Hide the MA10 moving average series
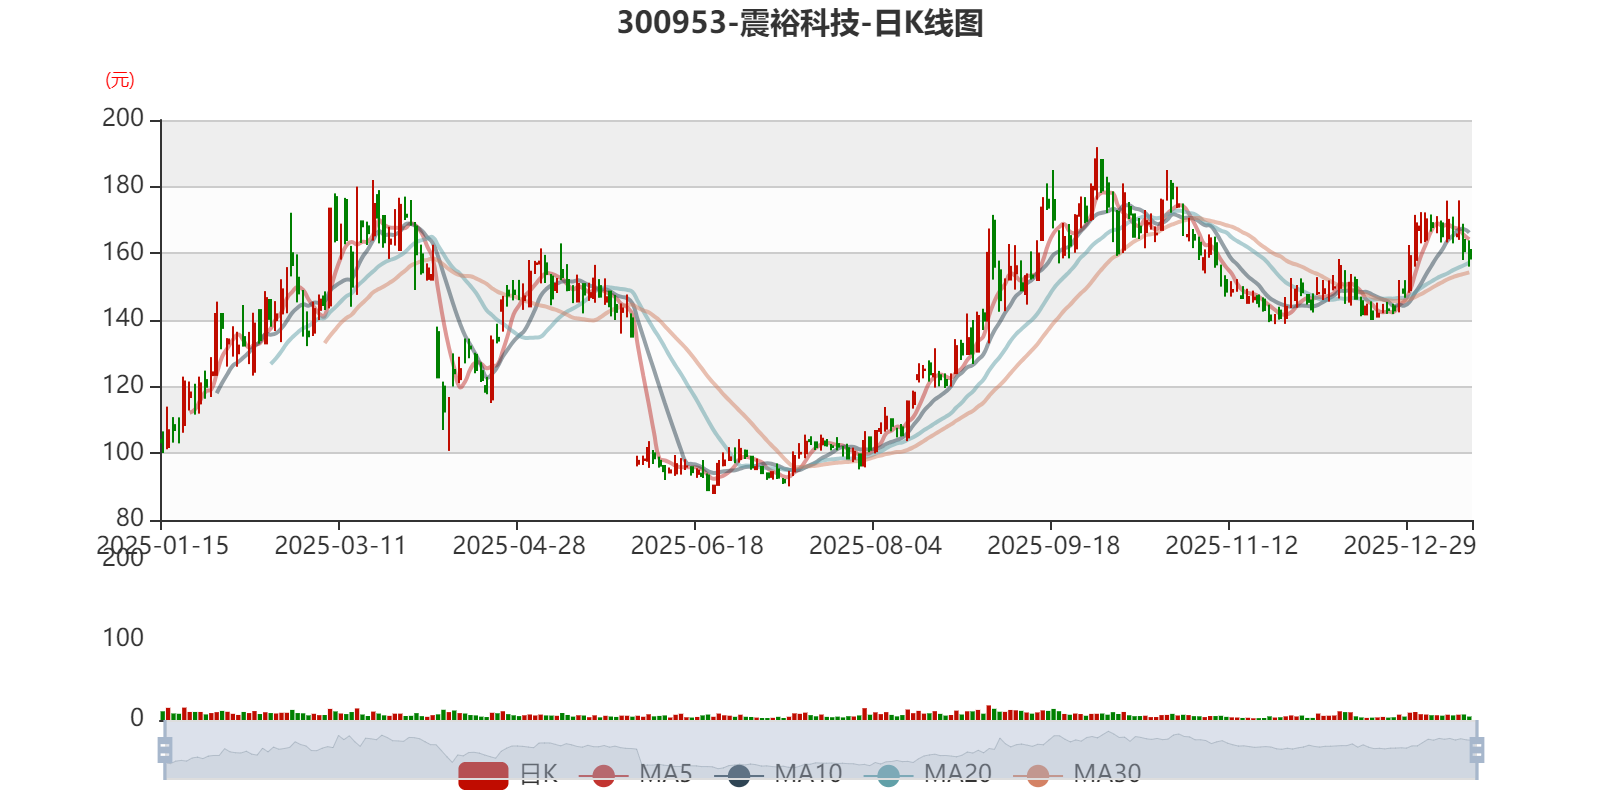1600x800 pixels. pos(778,774)
